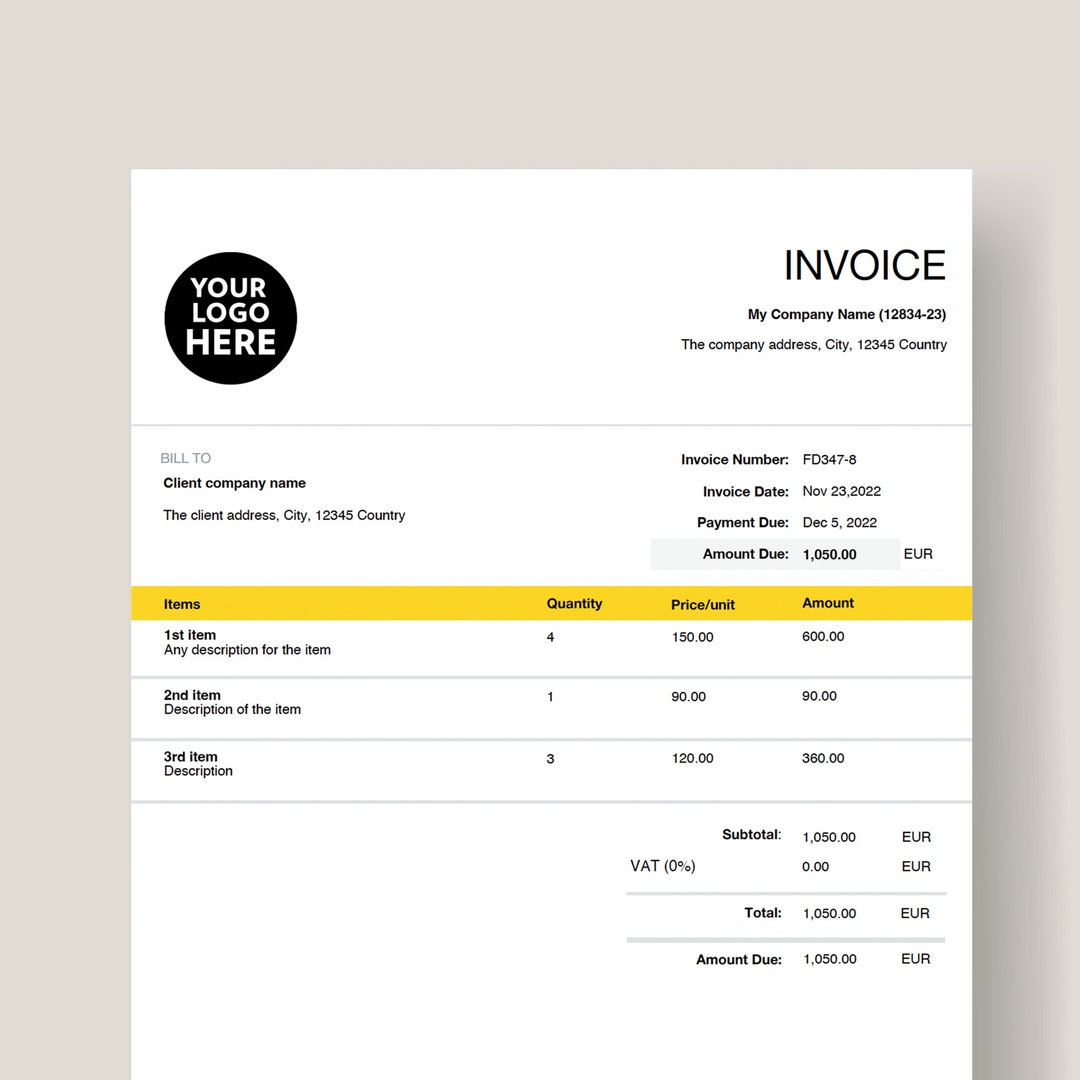This screenshot has height=1080, width=1080.
Task: Click the client address line
Action: (284, 515)
